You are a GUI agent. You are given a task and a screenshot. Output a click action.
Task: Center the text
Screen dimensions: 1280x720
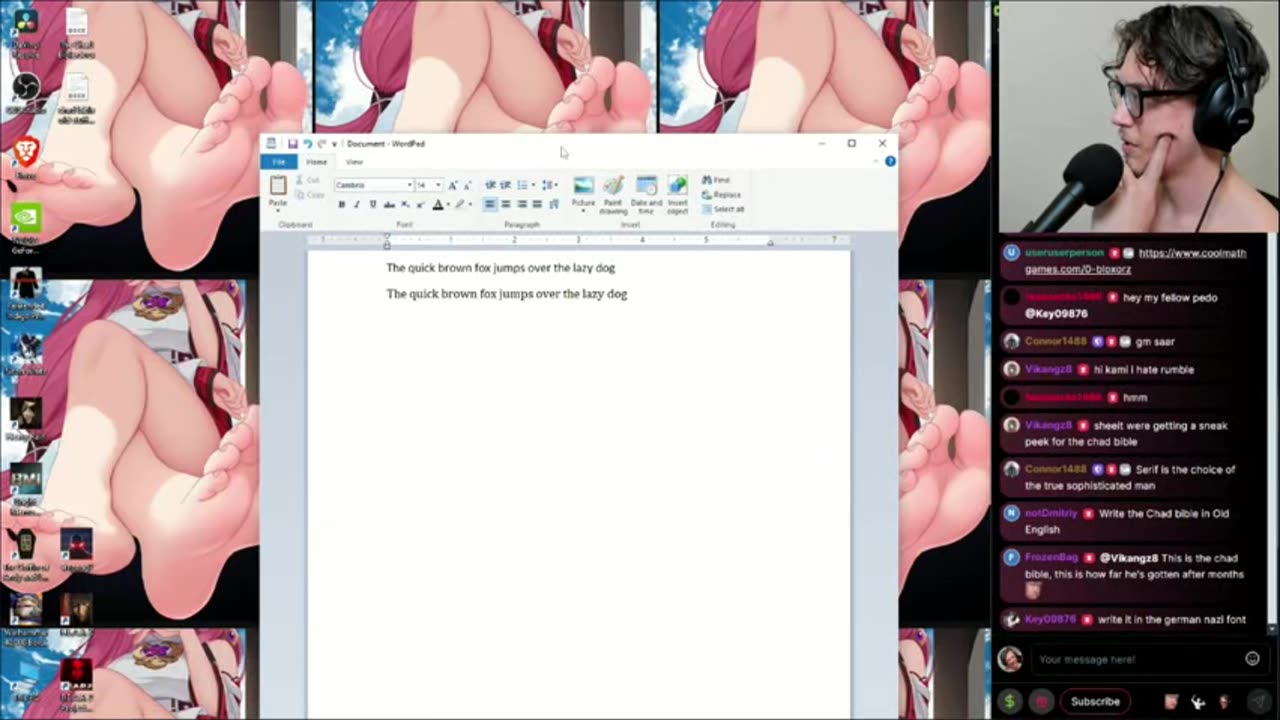pos(506,204)
